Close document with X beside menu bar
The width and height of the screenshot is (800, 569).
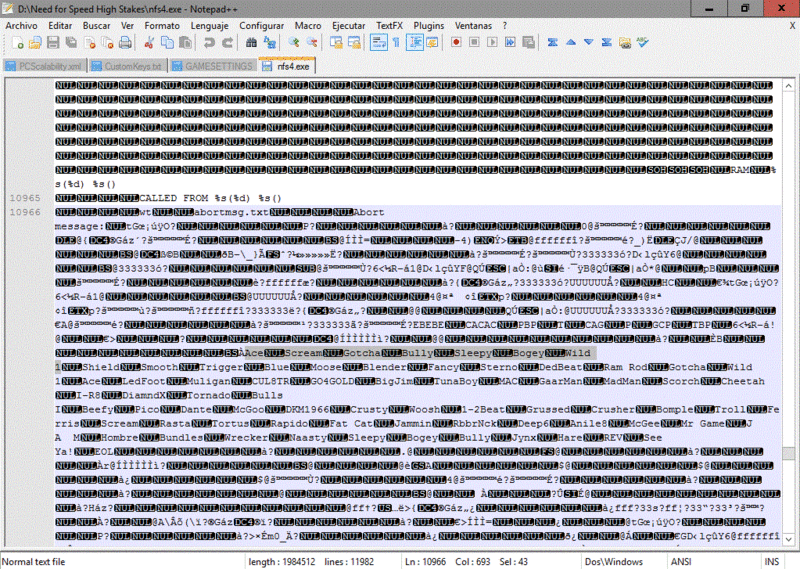point(792,26)
